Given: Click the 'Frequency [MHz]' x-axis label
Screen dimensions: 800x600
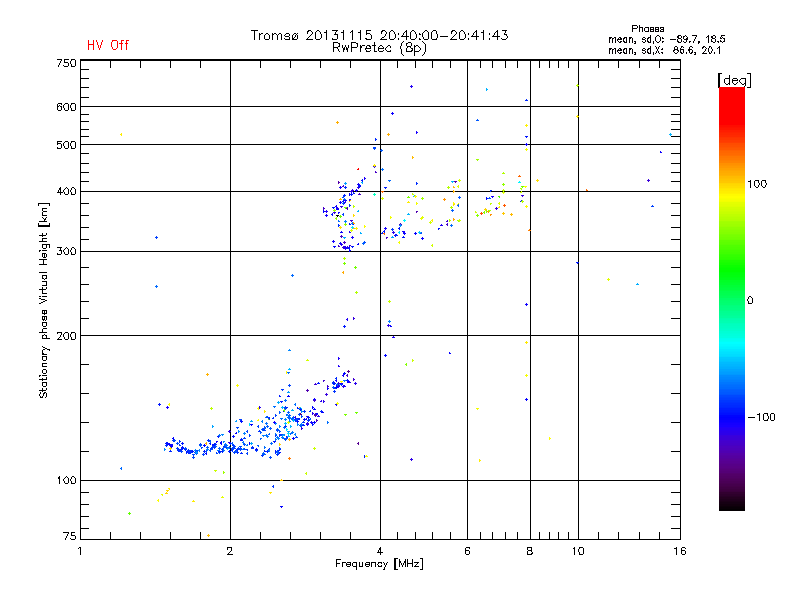Looking at the screenshot, I should coord(379,564).
